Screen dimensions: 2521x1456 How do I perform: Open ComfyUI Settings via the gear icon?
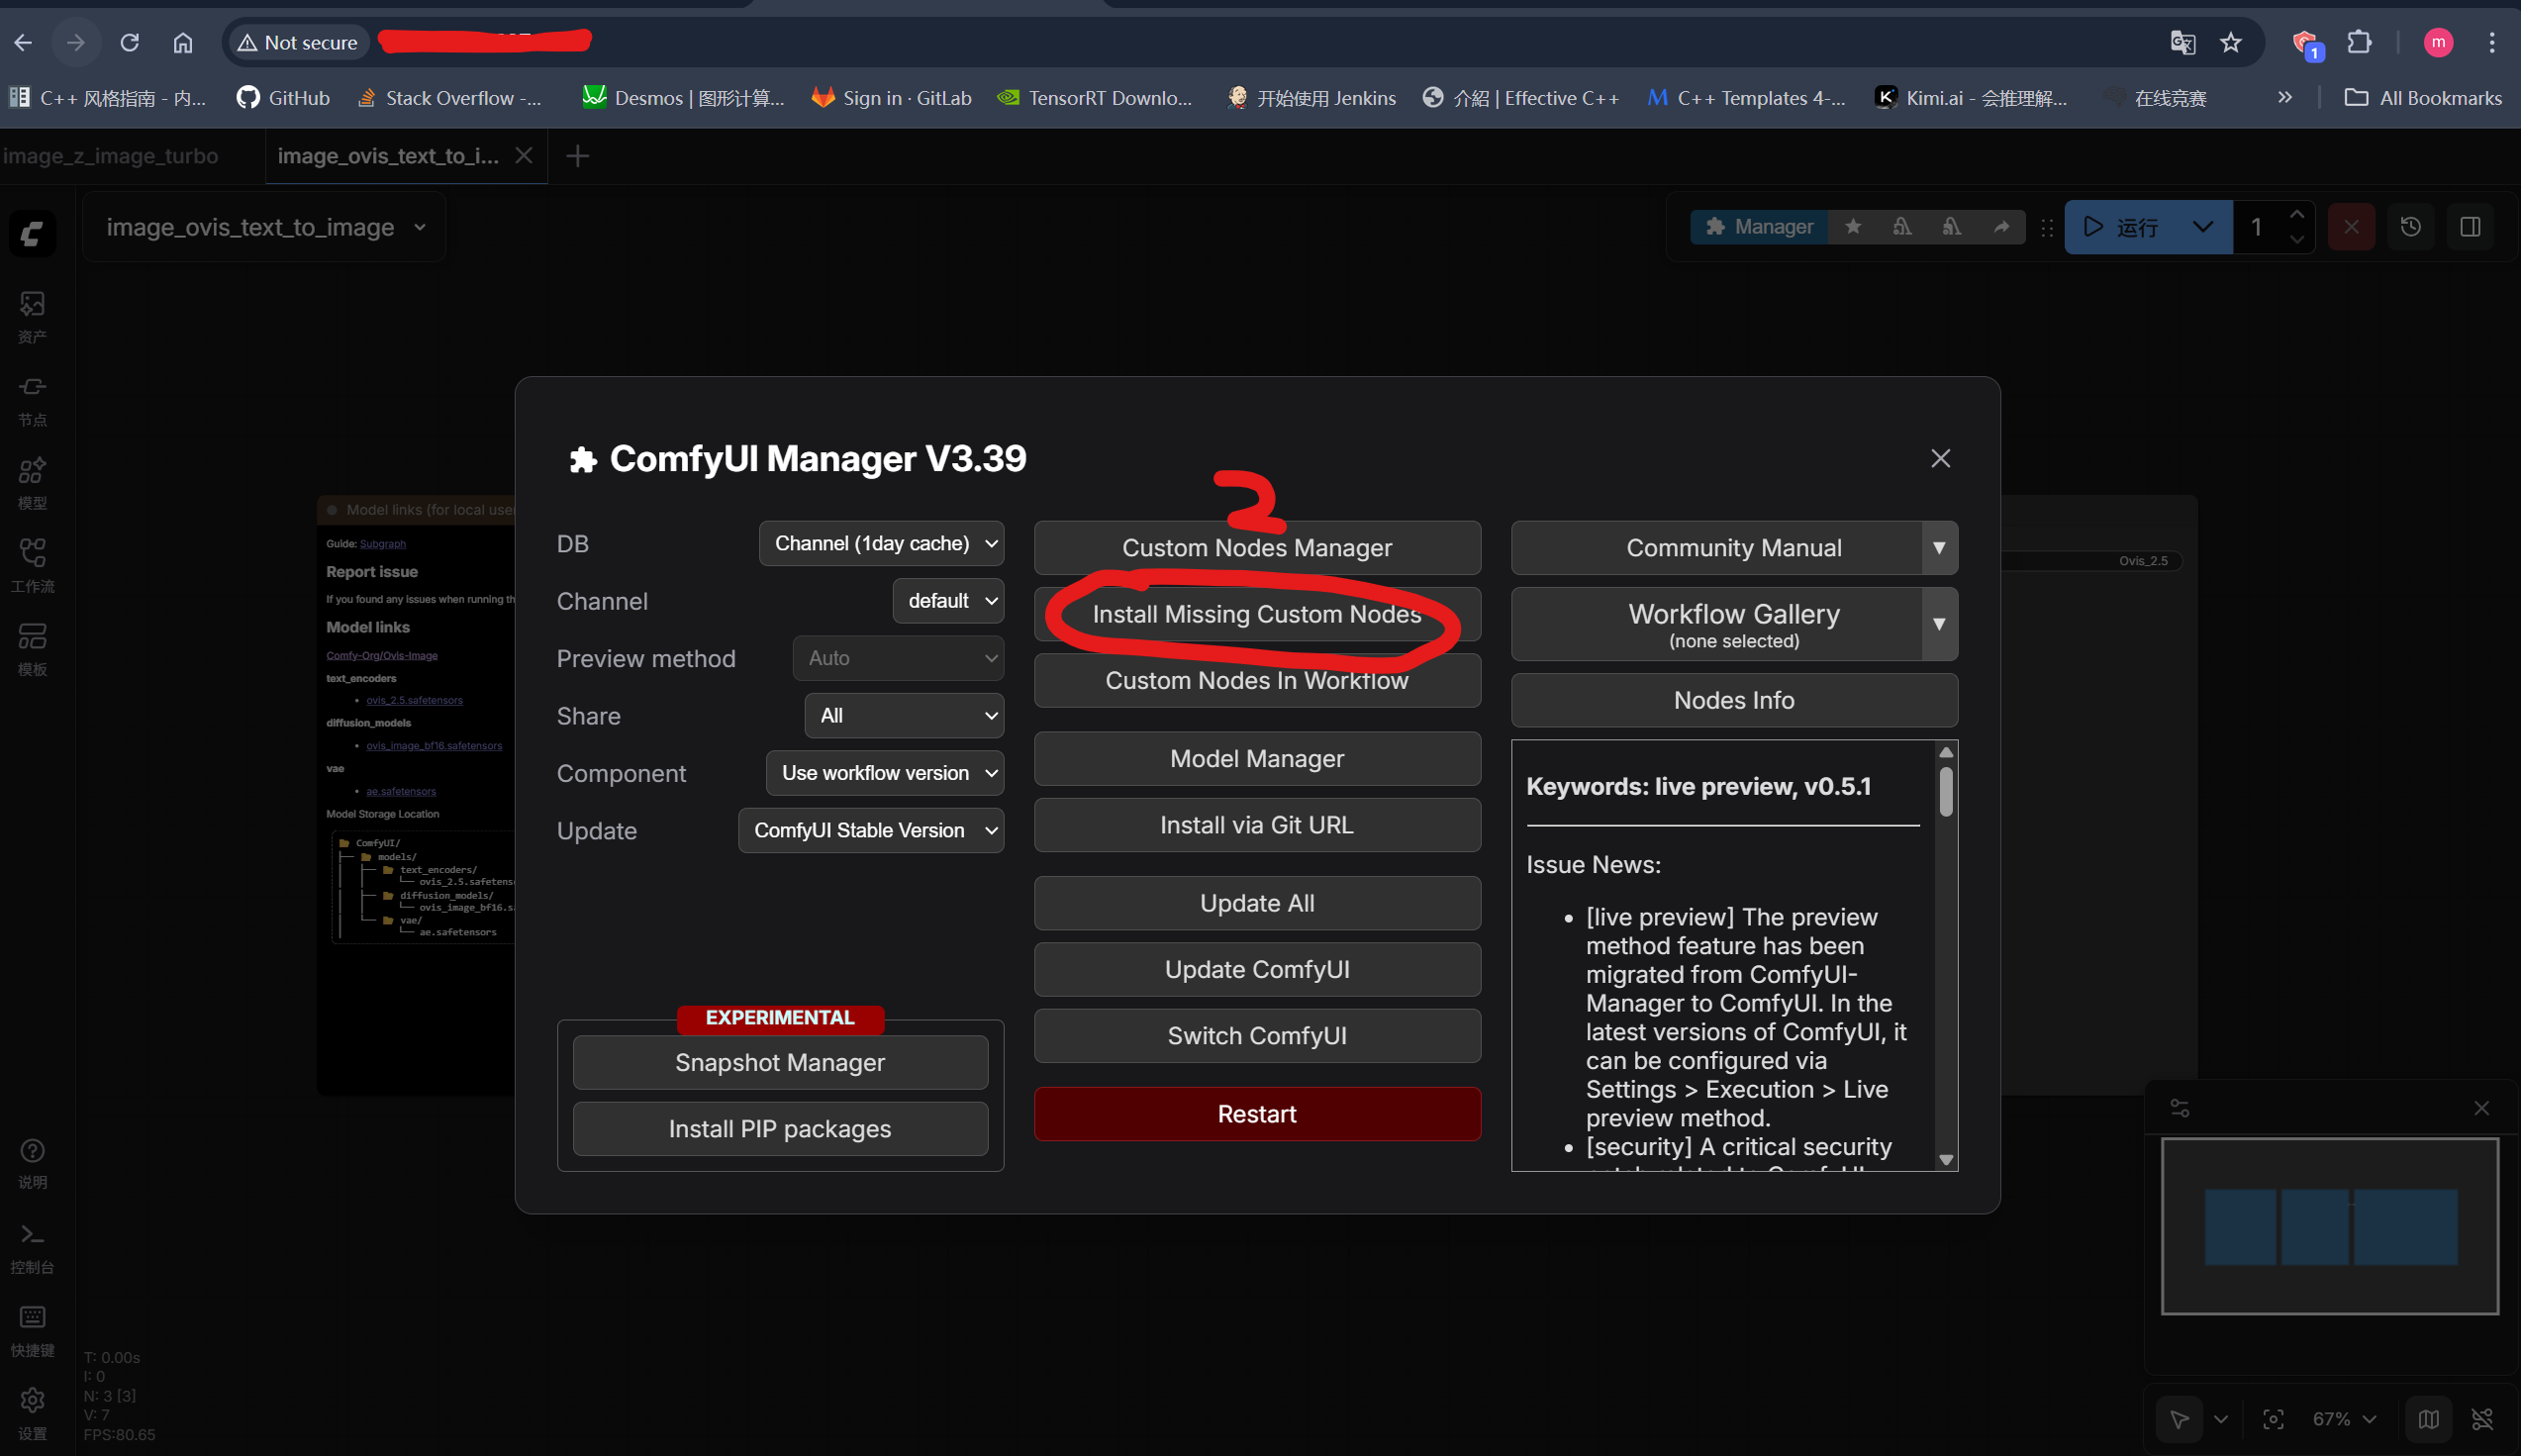[32, 1402]
